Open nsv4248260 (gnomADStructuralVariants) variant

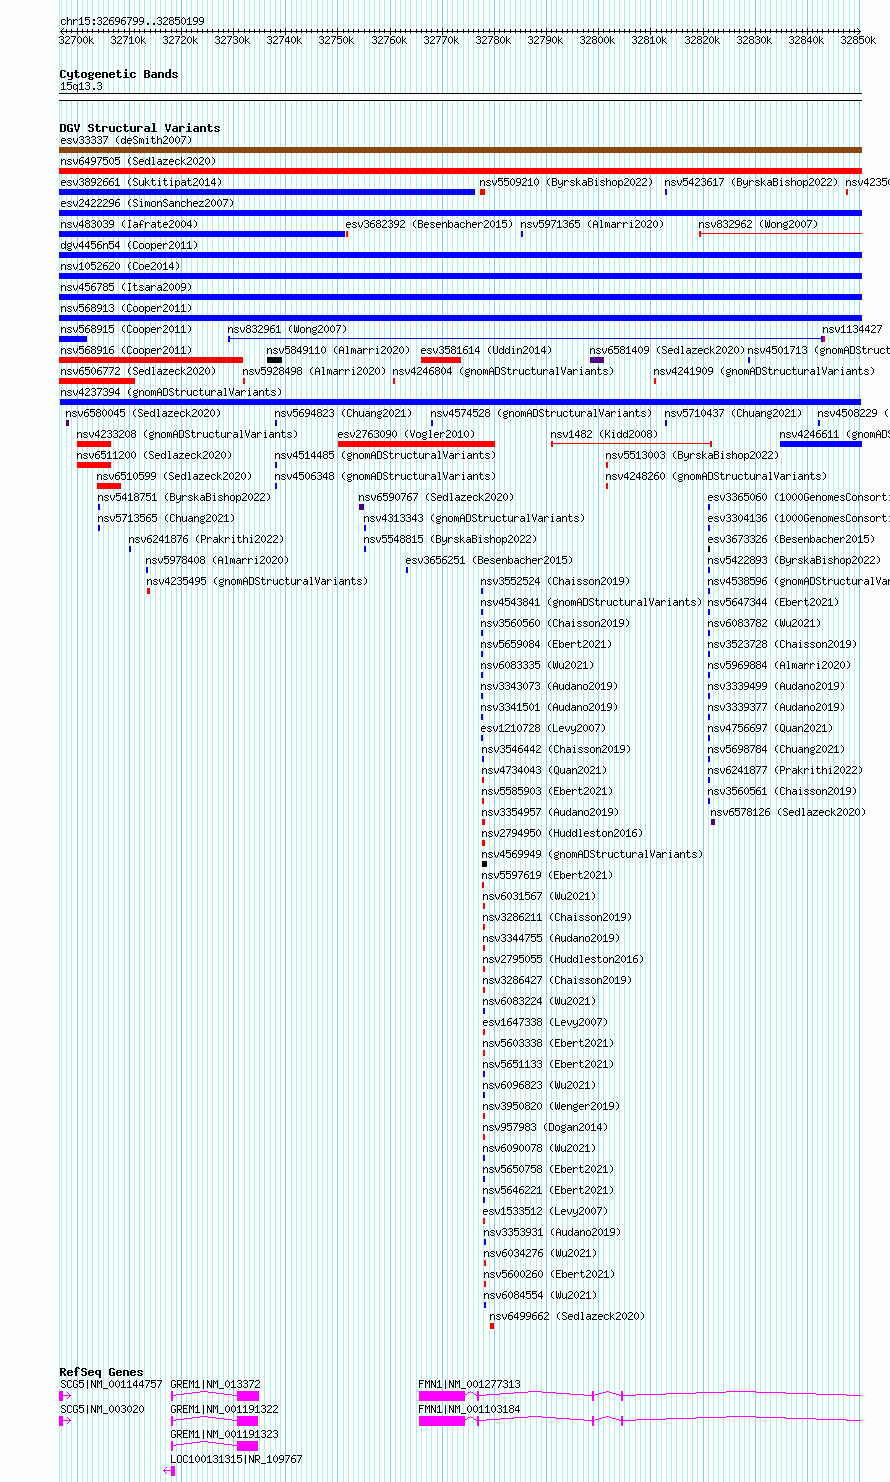(716, 476)
